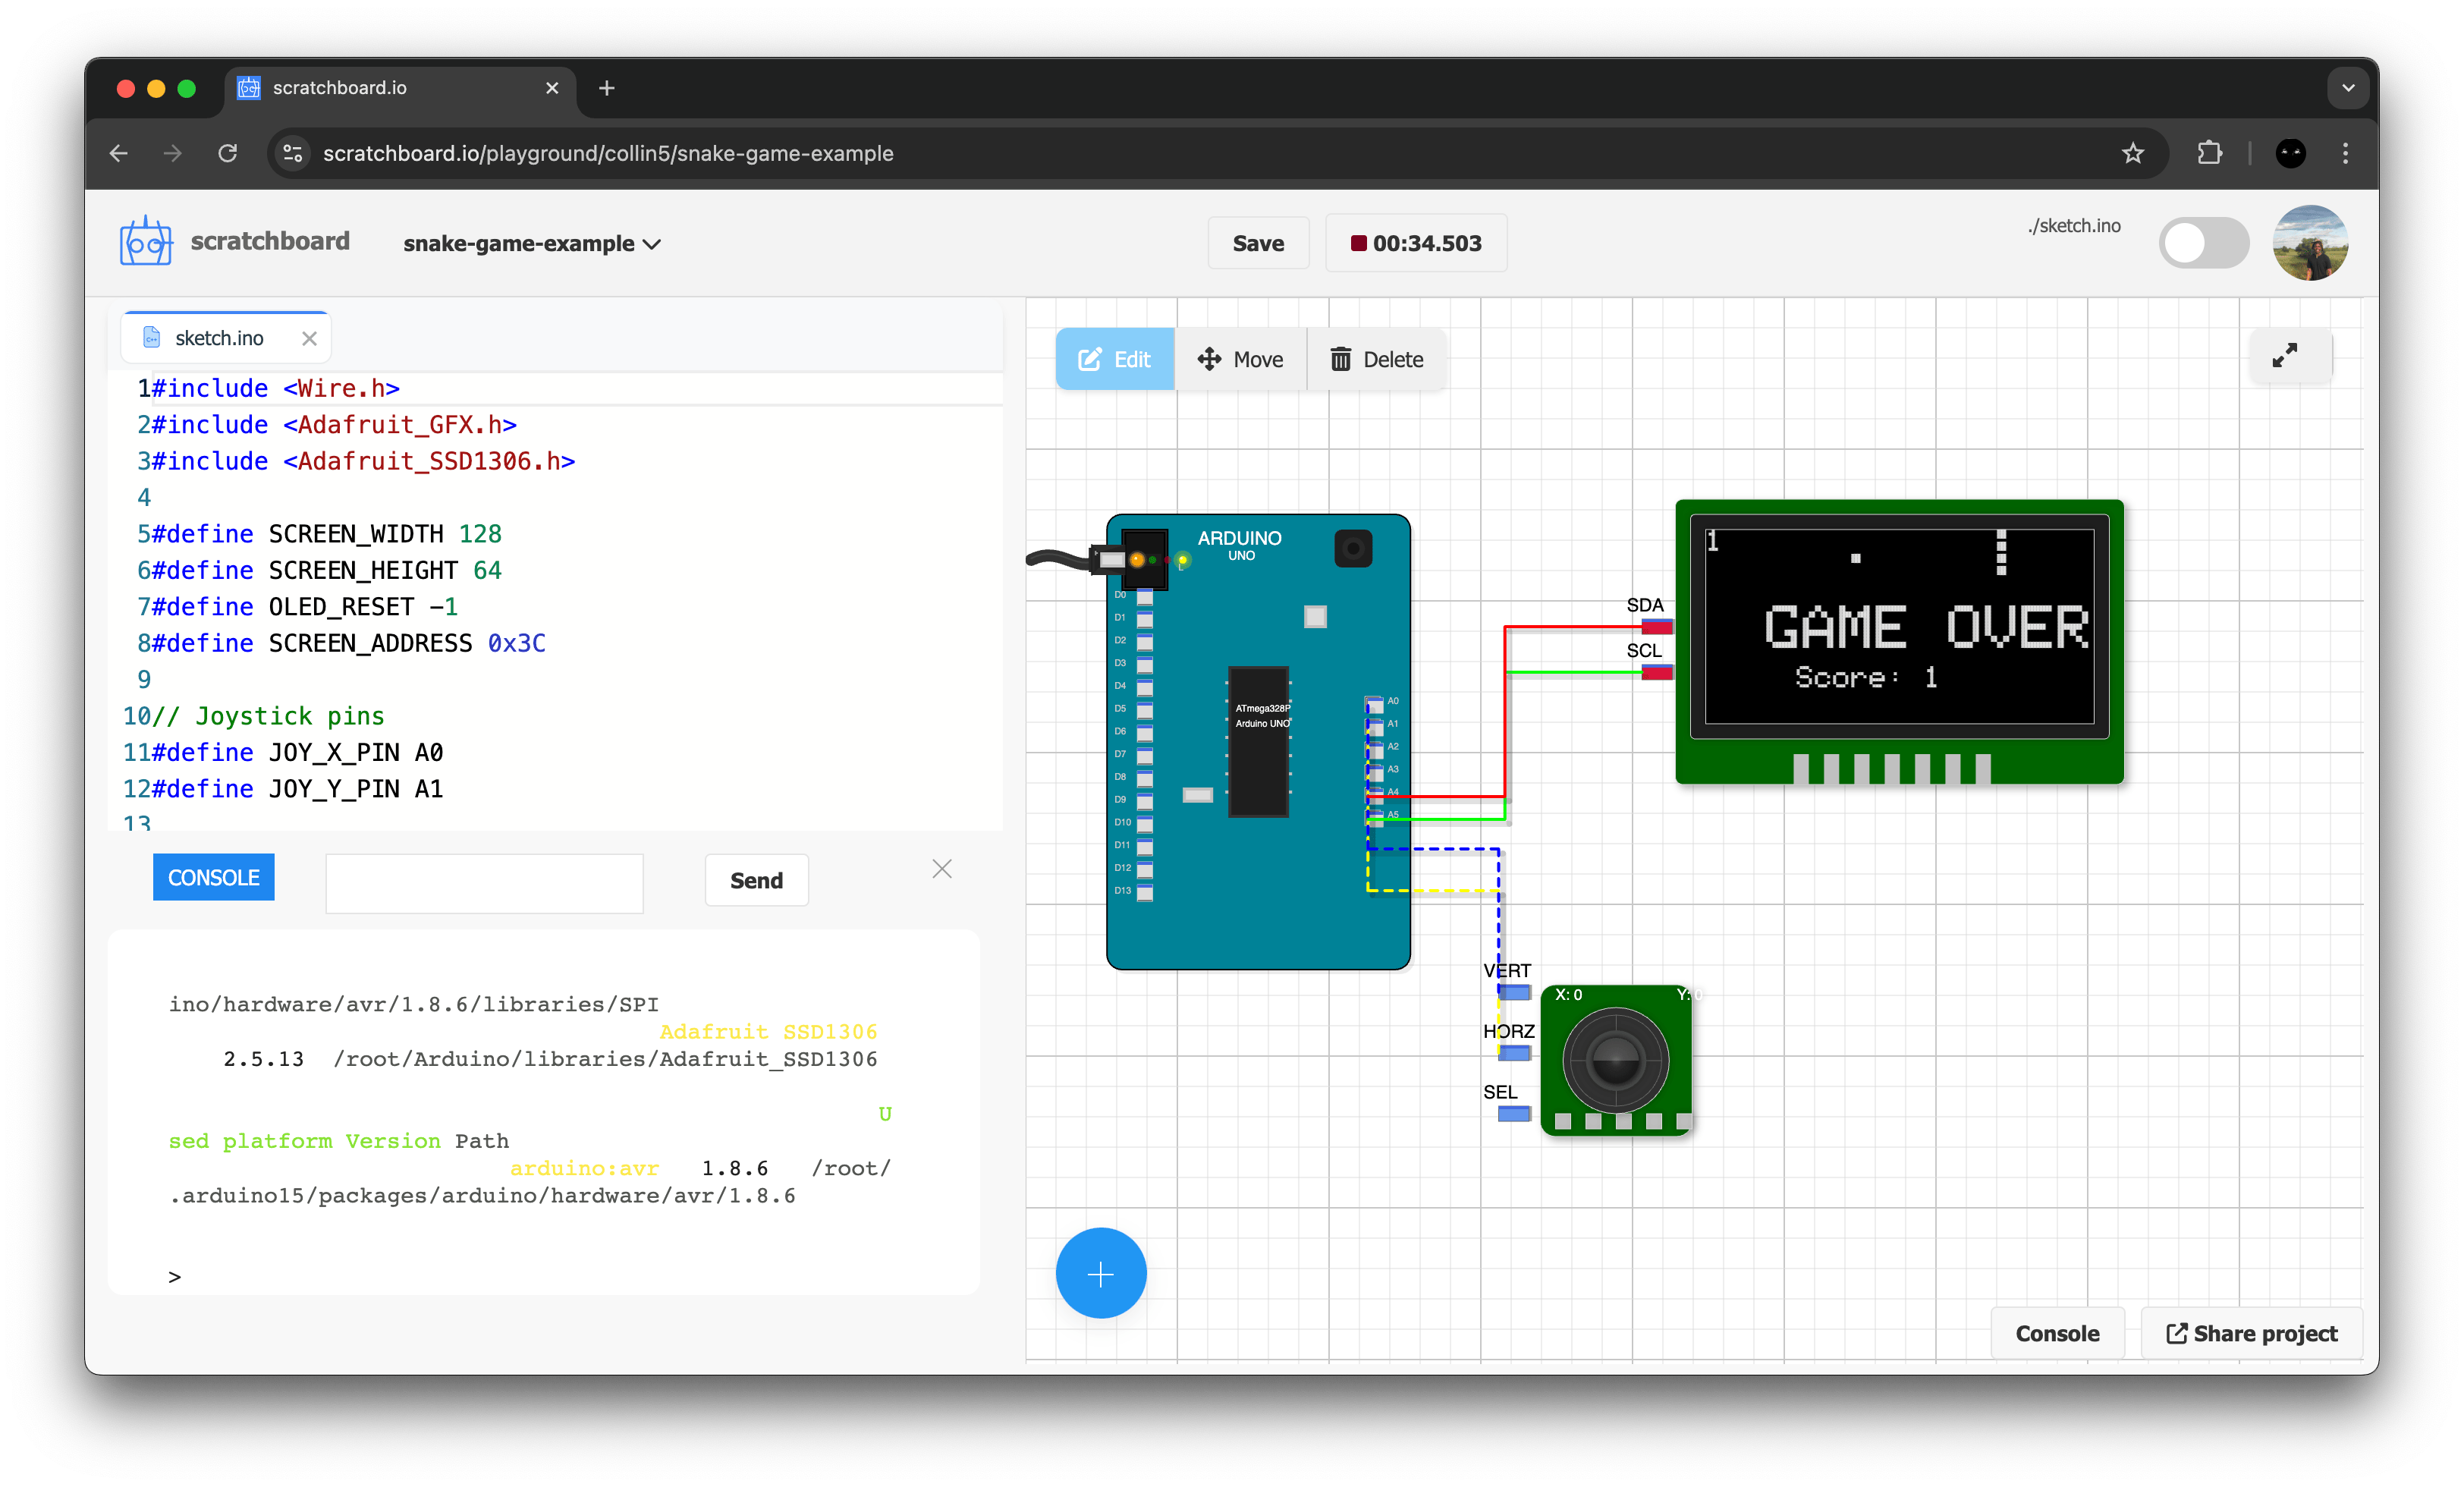Image resolution: width=2464 pixels, height=1487 pixels.
Task: Click the SDA pin on the OLED
Action: [x=1656, y=627]
